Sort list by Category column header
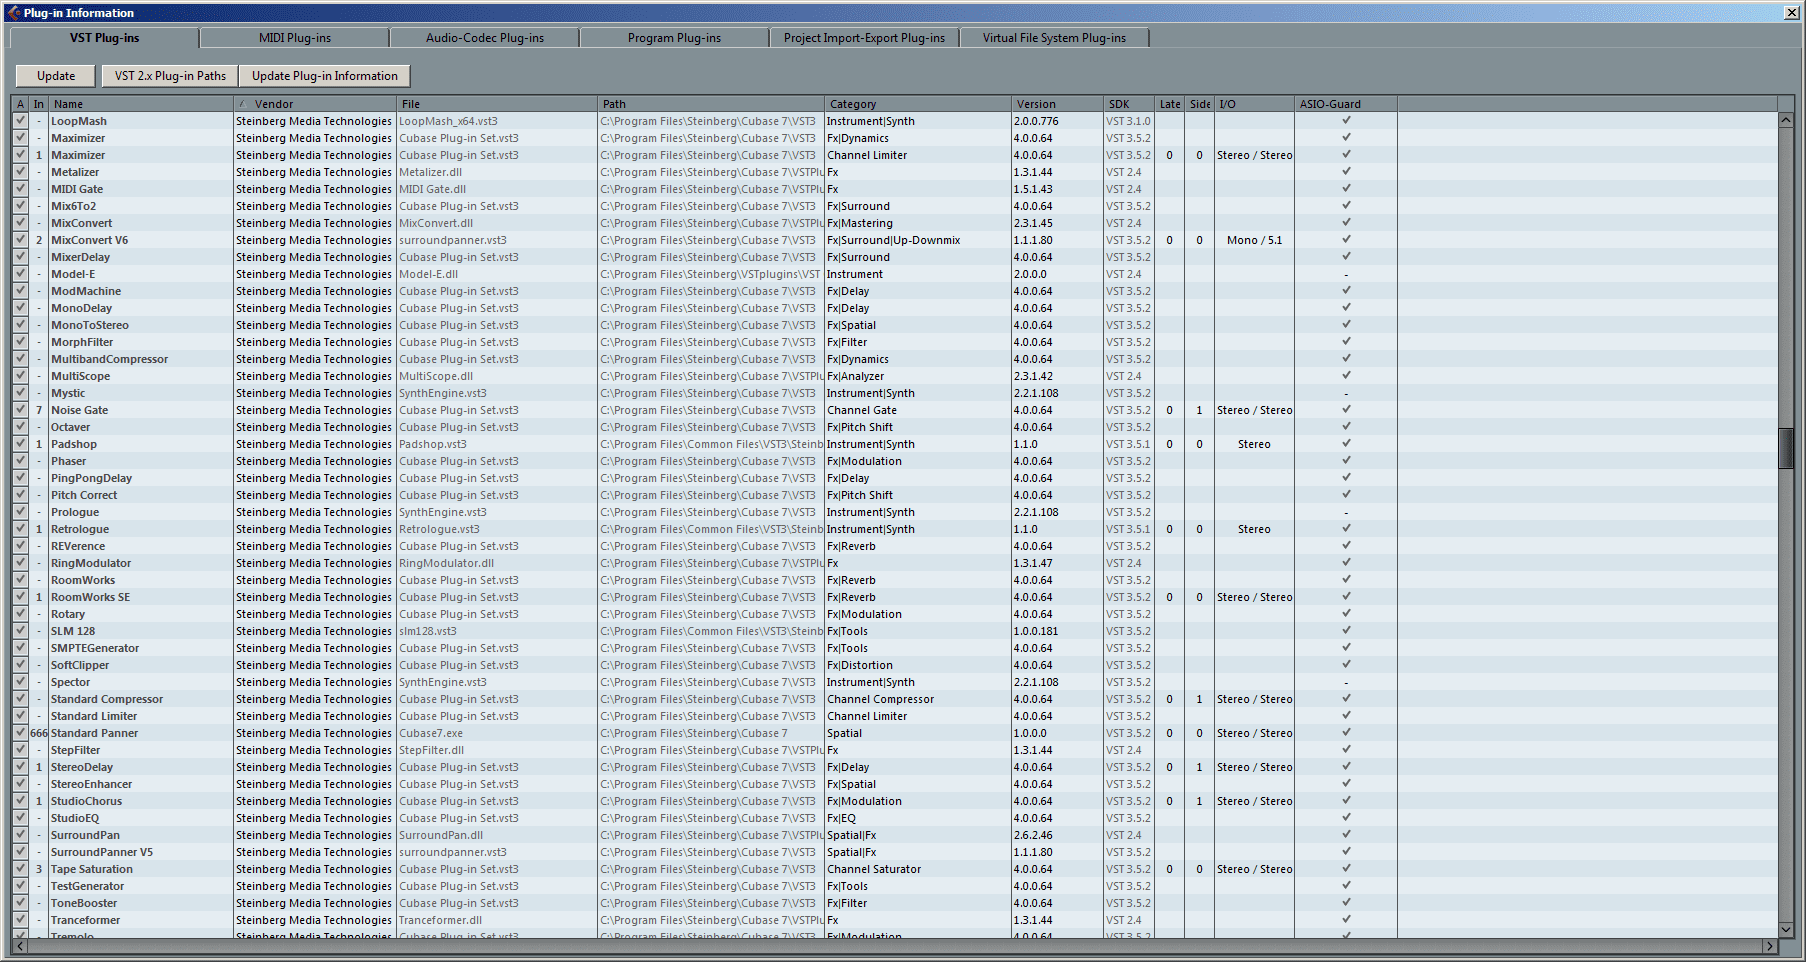The image size is (1806, 962). point(918,104)
